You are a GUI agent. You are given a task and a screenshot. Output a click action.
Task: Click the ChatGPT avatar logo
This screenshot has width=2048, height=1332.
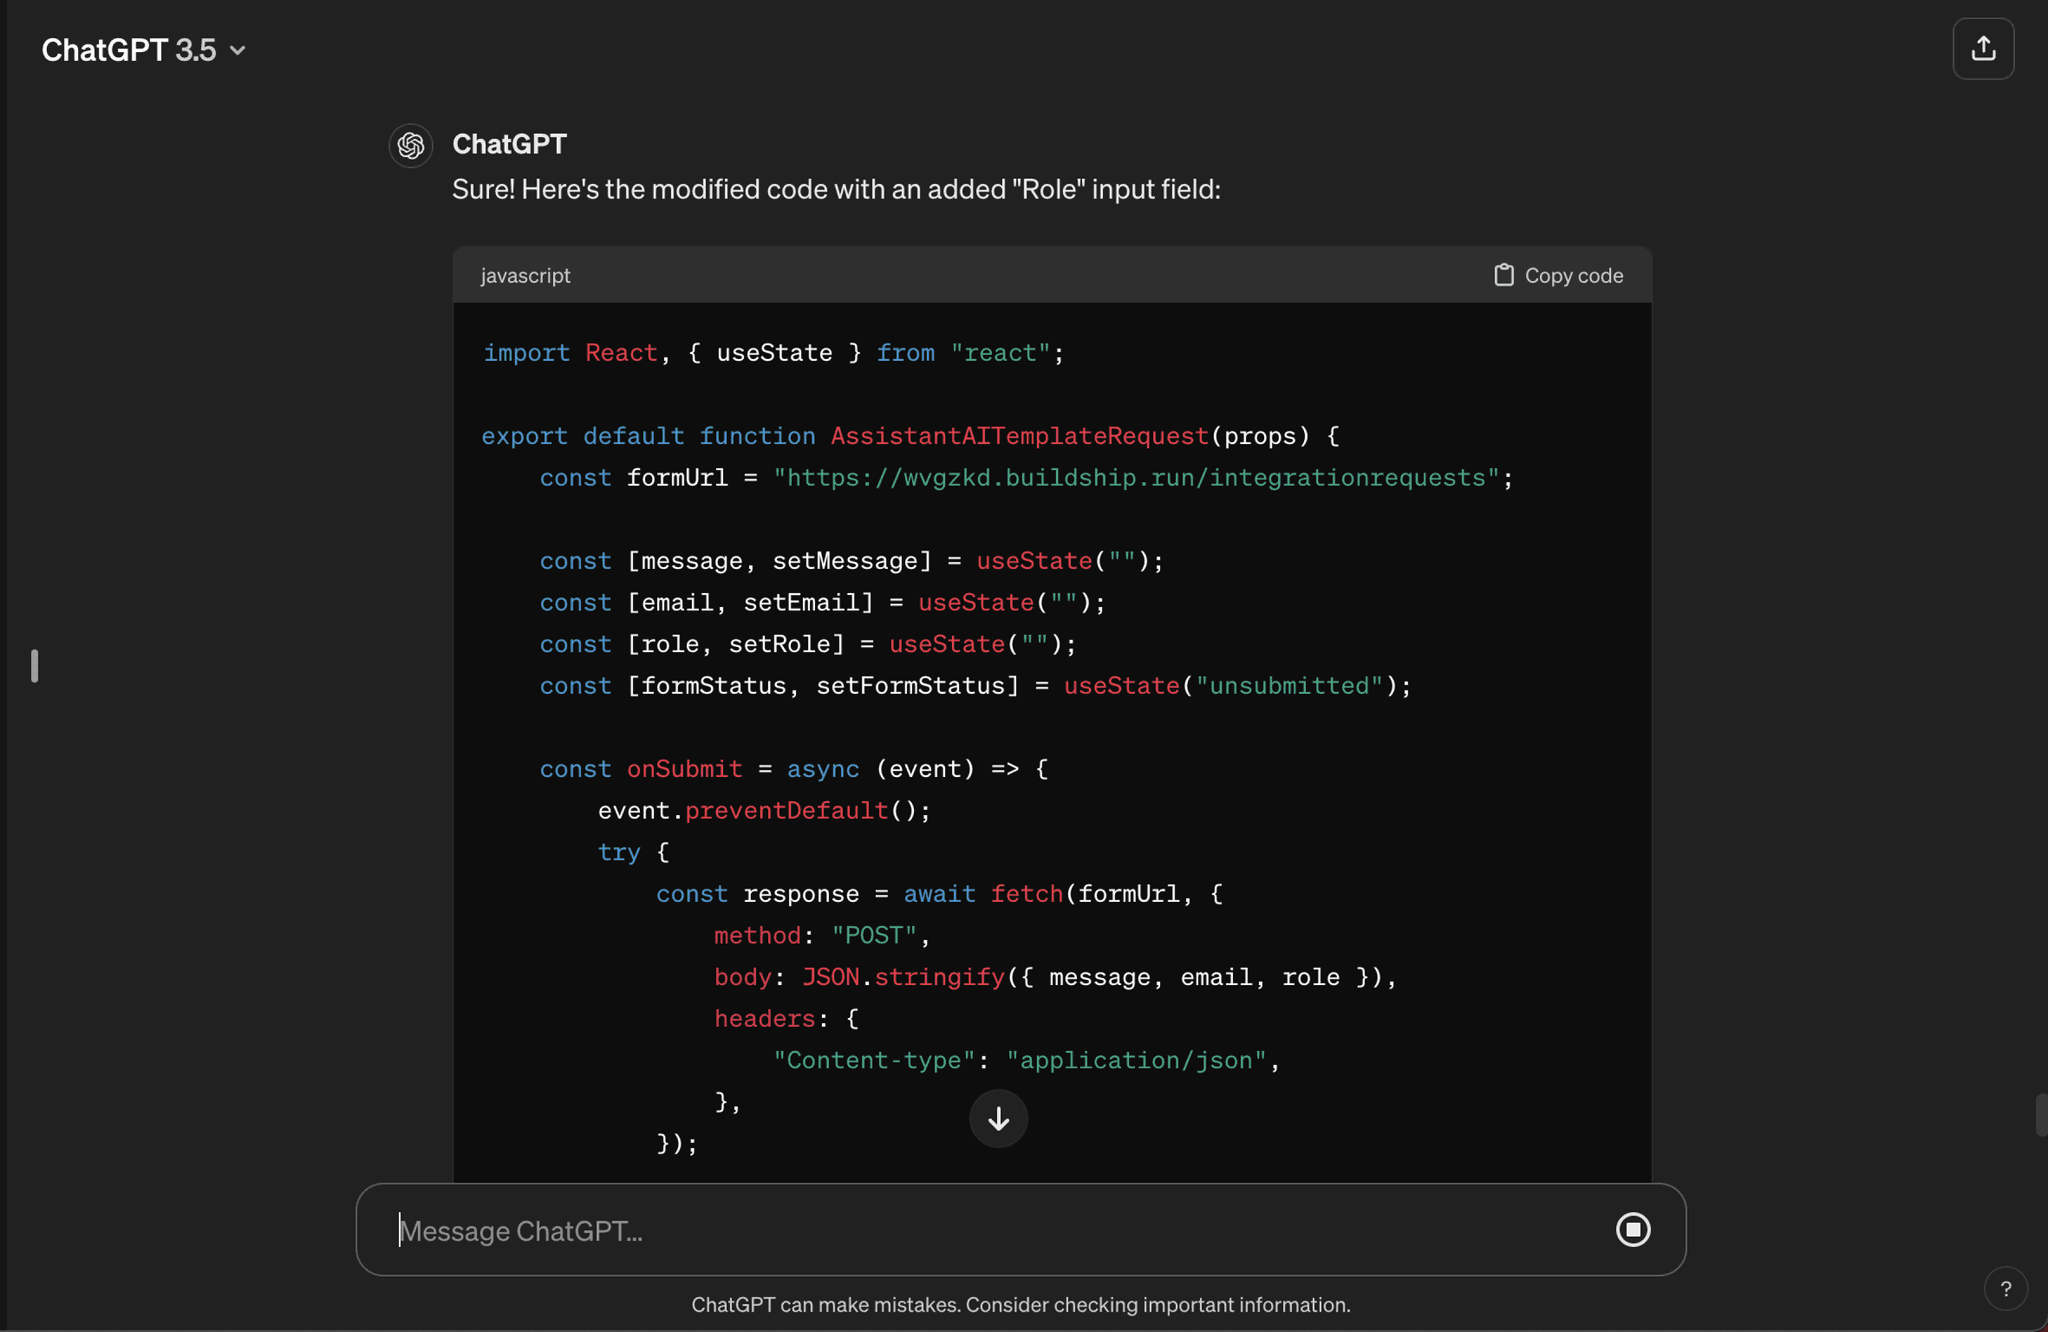pos(410,145)
